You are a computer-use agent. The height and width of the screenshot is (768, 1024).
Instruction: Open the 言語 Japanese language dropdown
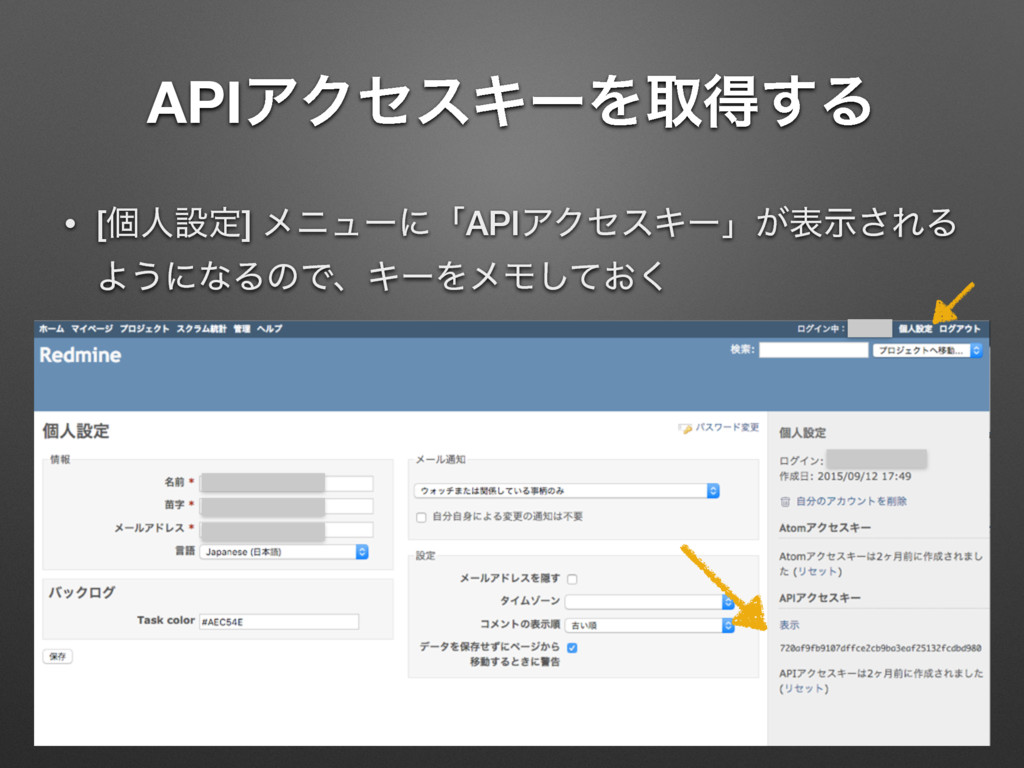click(284, 552)
